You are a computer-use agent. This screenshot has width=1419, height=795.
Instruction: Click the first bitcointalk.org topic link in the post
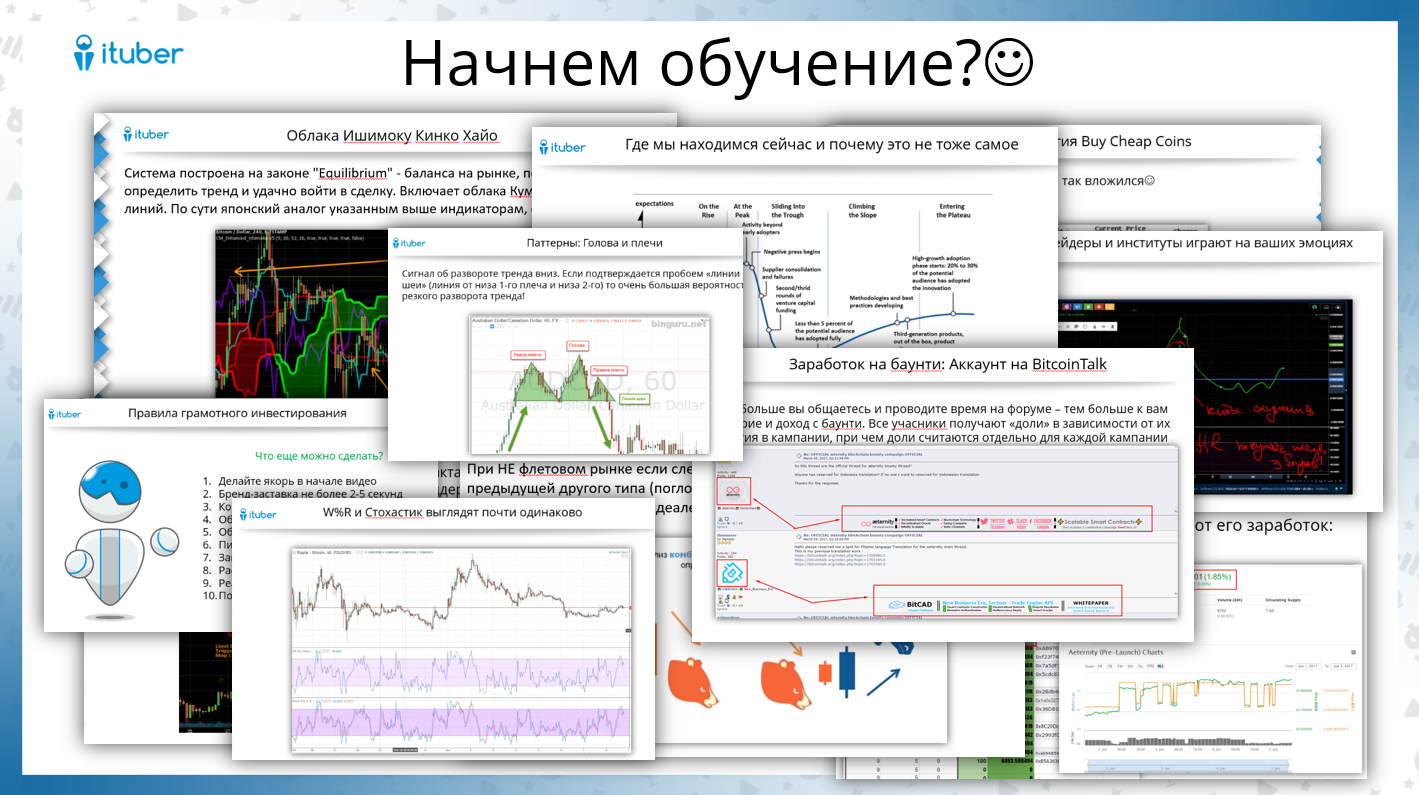(x=841, y=555)
